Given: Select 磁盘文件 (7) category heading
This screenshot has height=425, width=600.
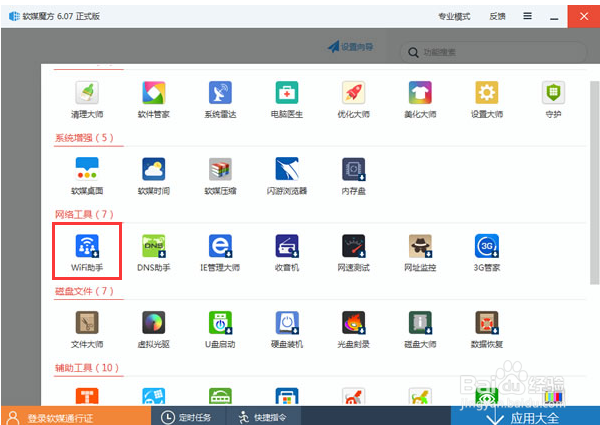Looking at the screenshot, I should (84, 291).
